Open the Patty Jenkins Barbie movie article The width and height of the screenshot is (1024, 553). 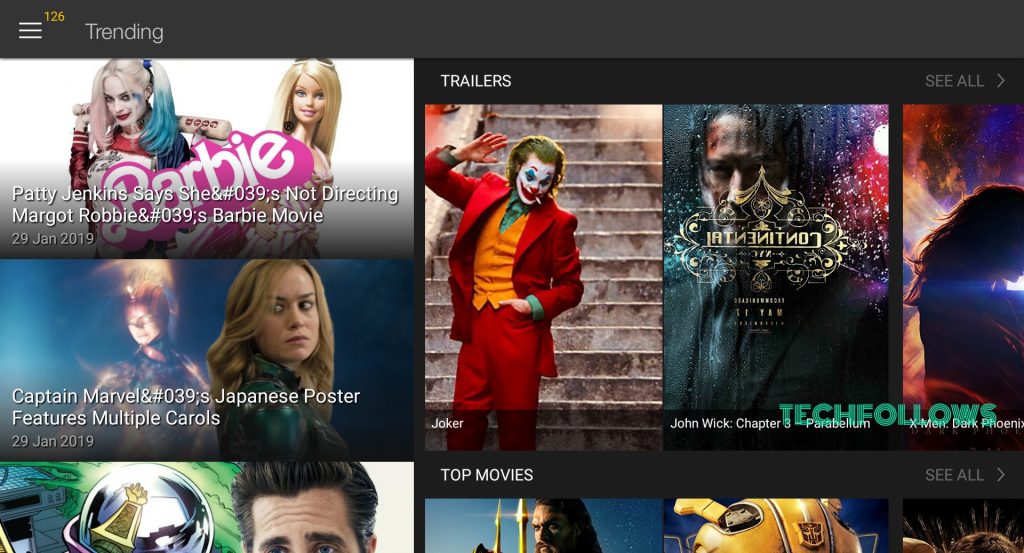206,159
